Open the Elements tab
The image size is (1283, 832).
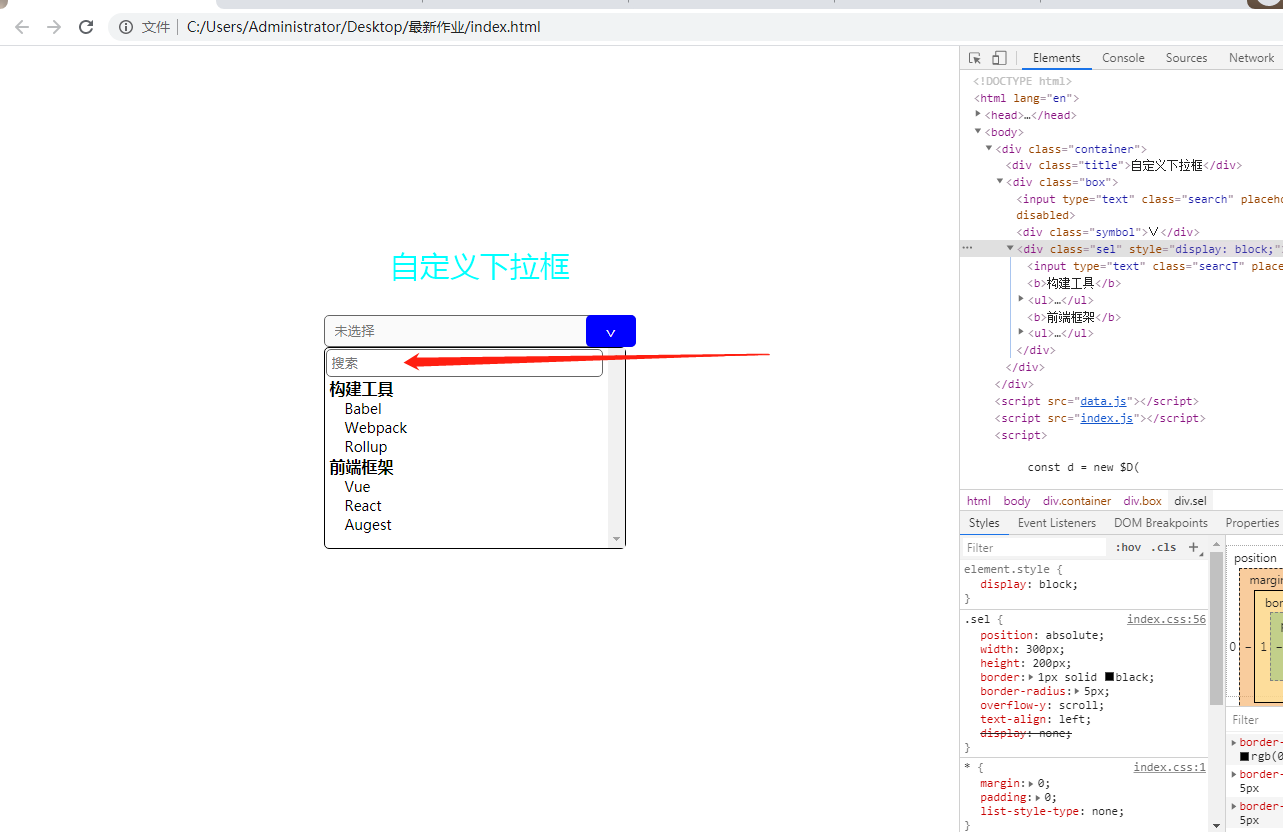pyautogui.click(x=1056, y=58)
